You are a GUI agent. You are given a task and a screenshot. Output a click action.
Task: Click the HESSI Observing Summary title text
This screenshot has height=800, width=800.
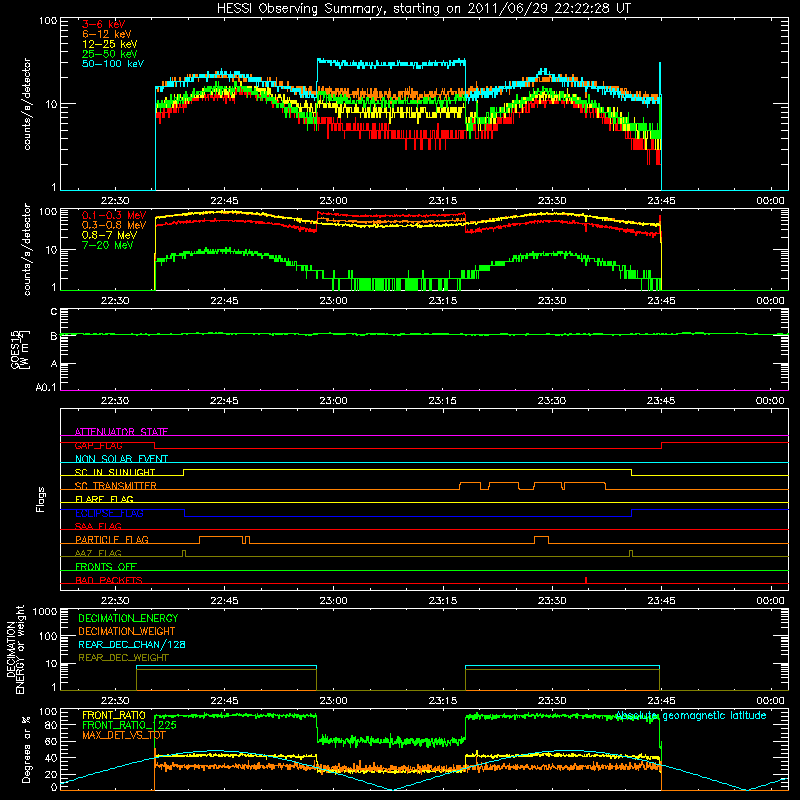(423, 8)
